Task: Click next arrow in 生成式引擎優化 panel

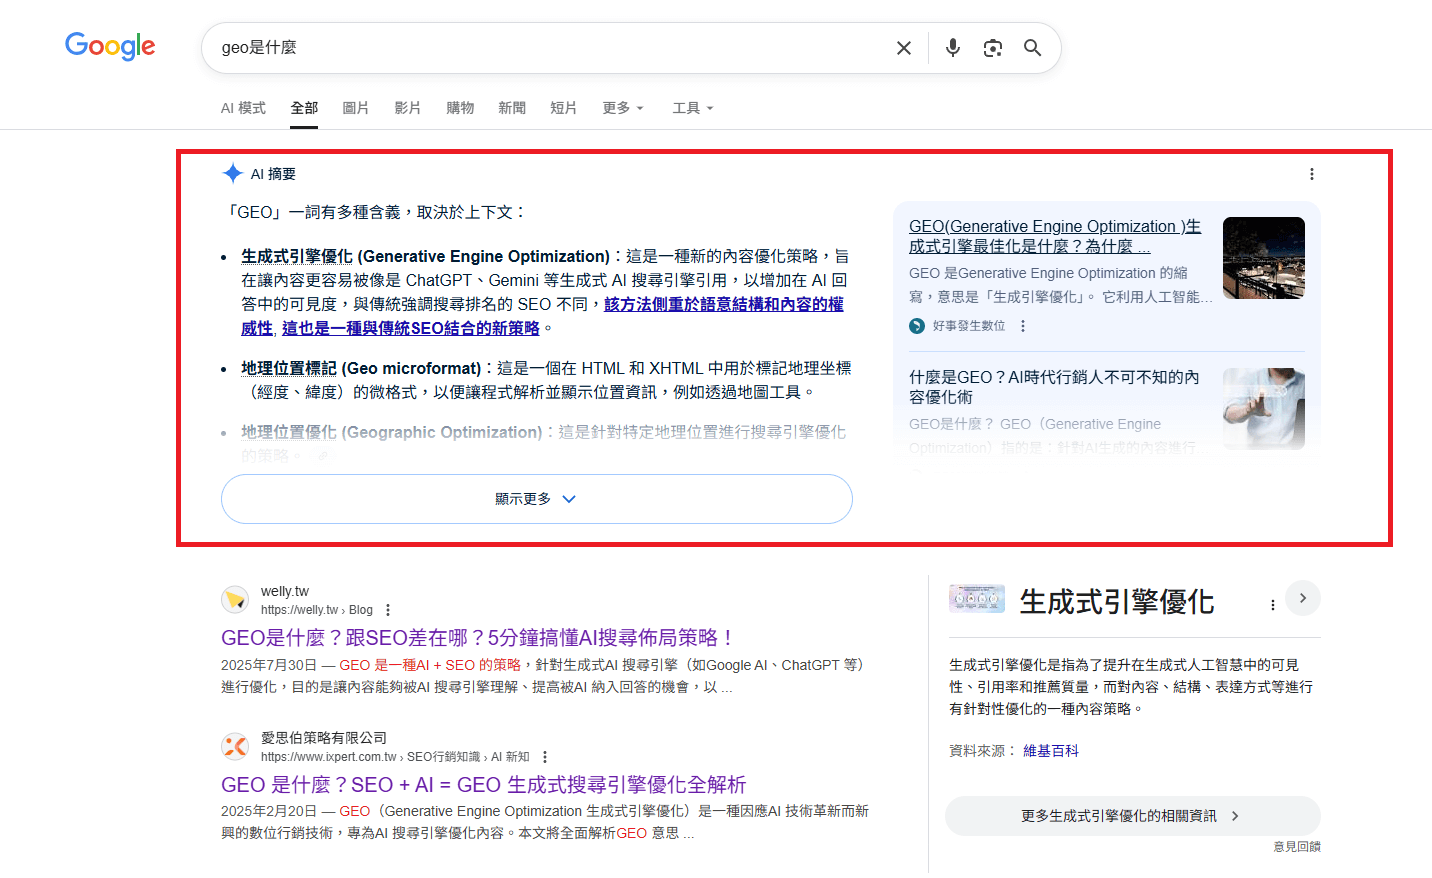Action: (x=1302, y=598)
